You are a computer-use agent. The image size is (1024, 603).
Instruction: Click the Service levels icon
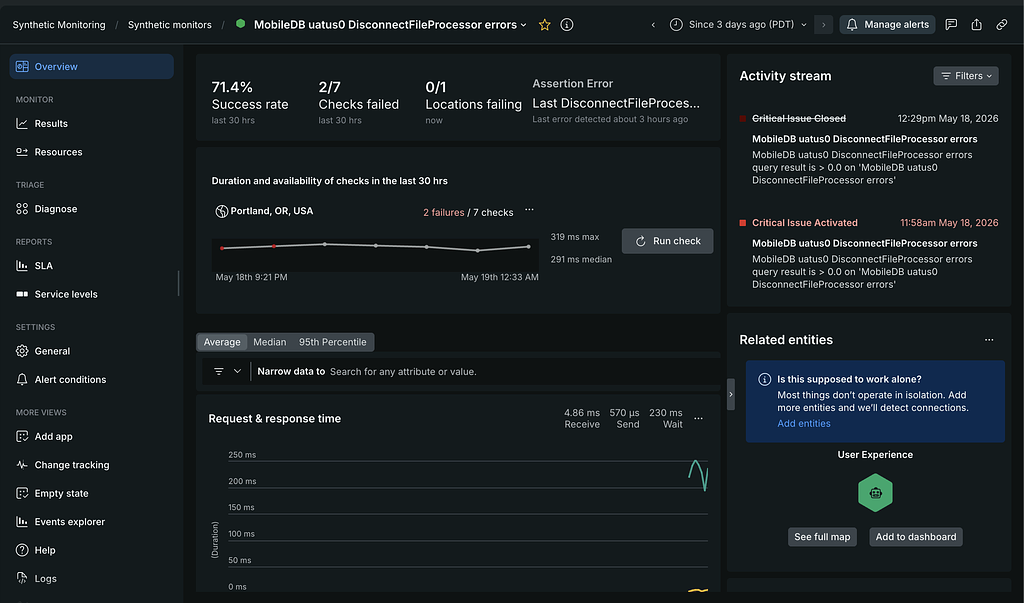coord(22,294)
